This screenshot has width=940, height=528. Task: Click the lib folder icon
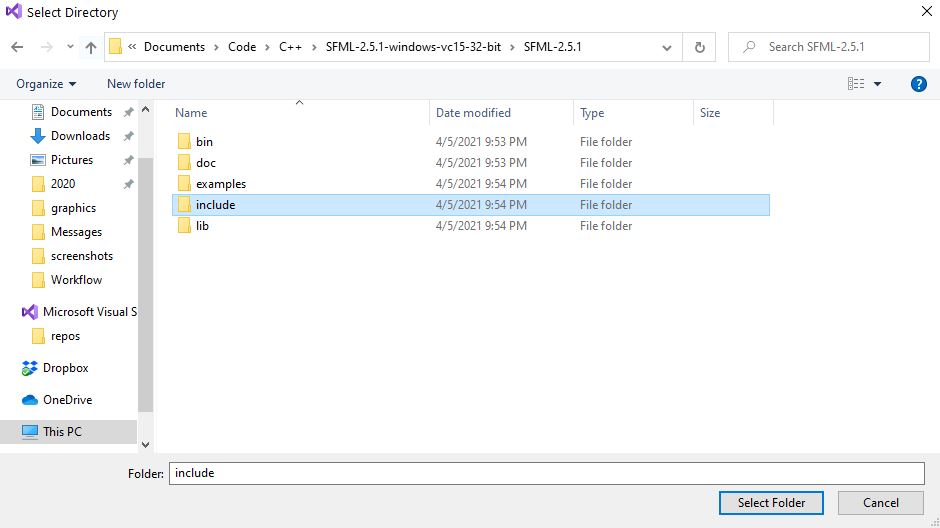tap(184, 225)
